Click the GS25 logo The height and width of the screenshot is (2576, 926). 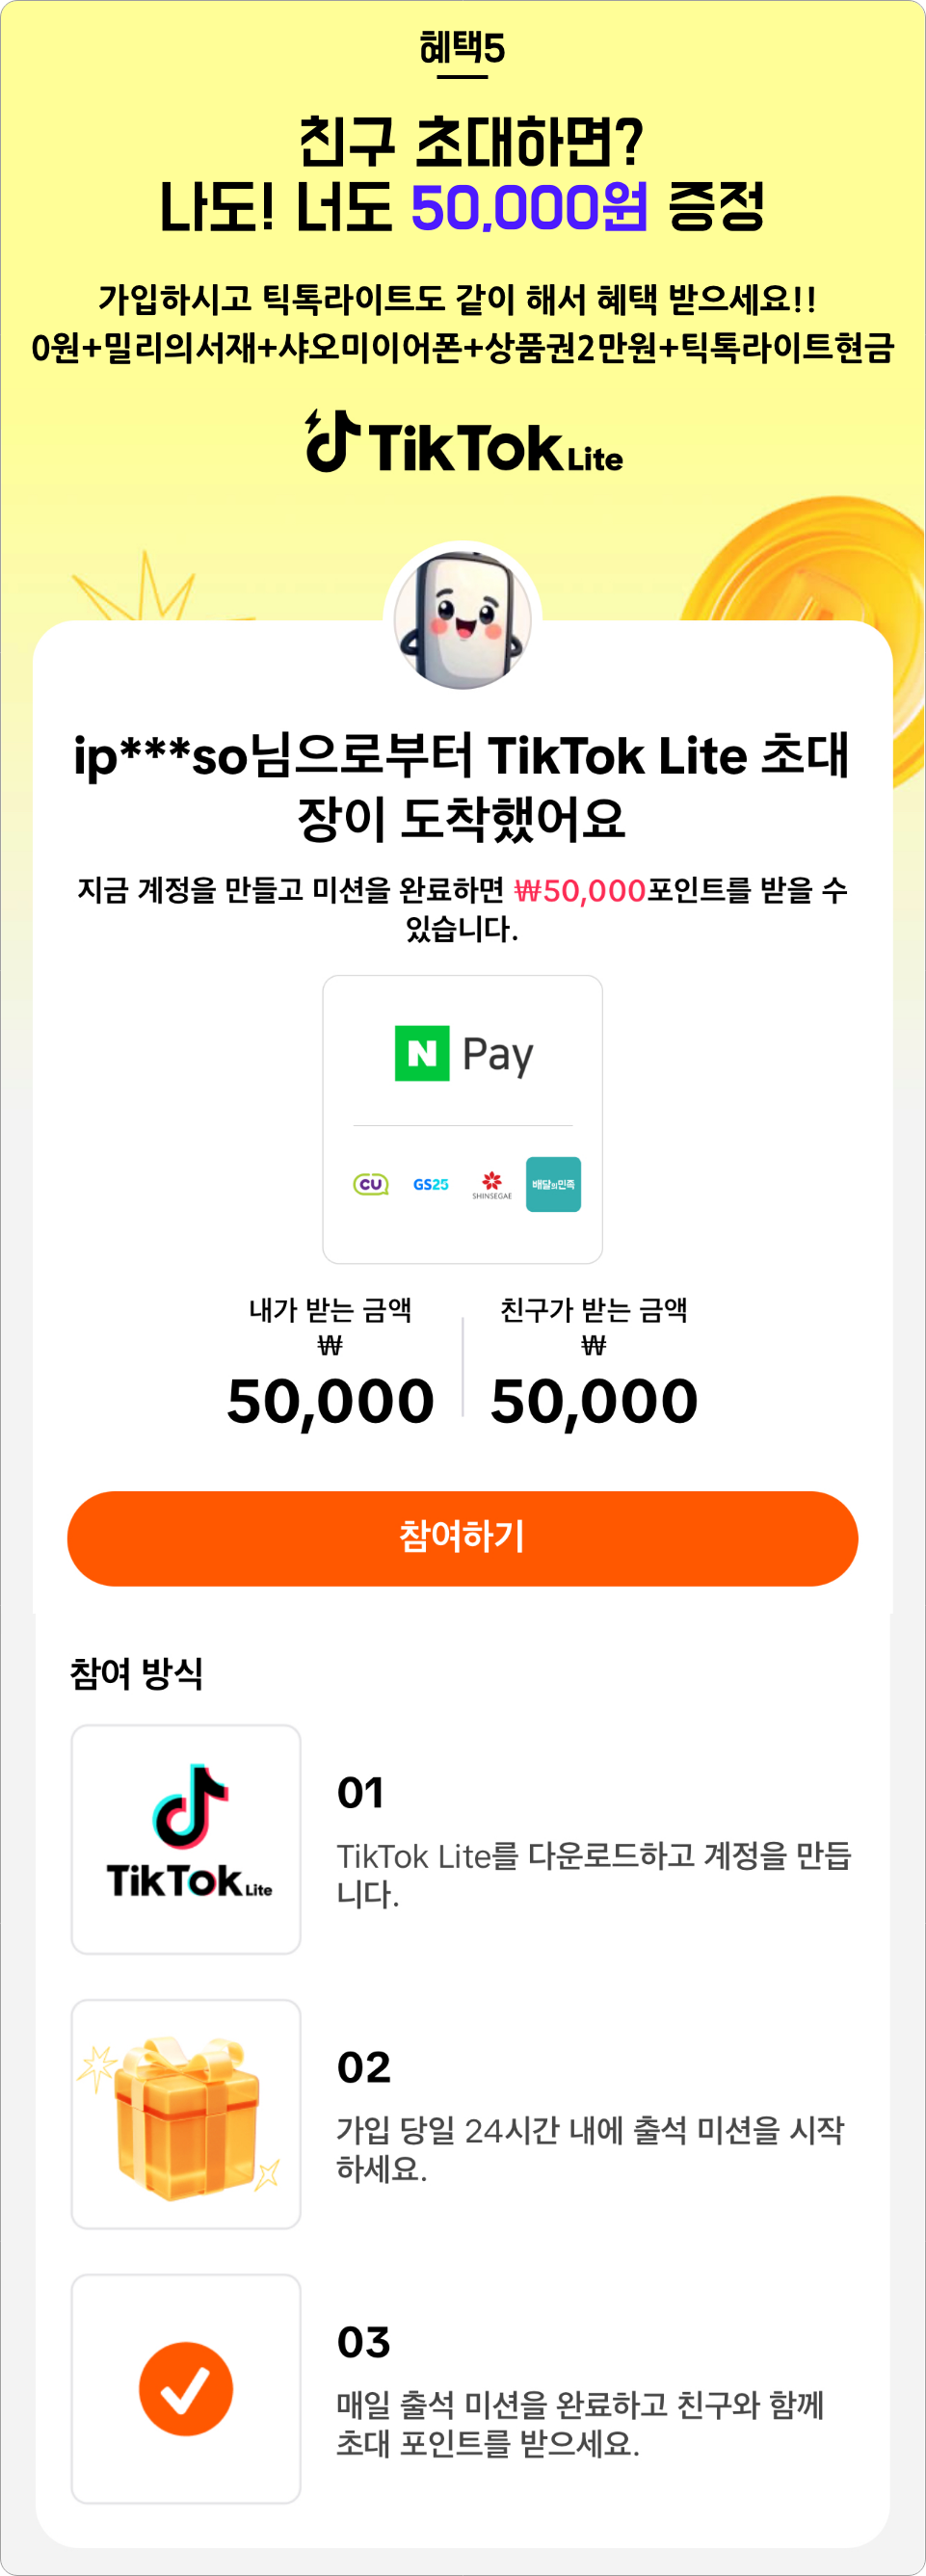tap(431, 1184)
